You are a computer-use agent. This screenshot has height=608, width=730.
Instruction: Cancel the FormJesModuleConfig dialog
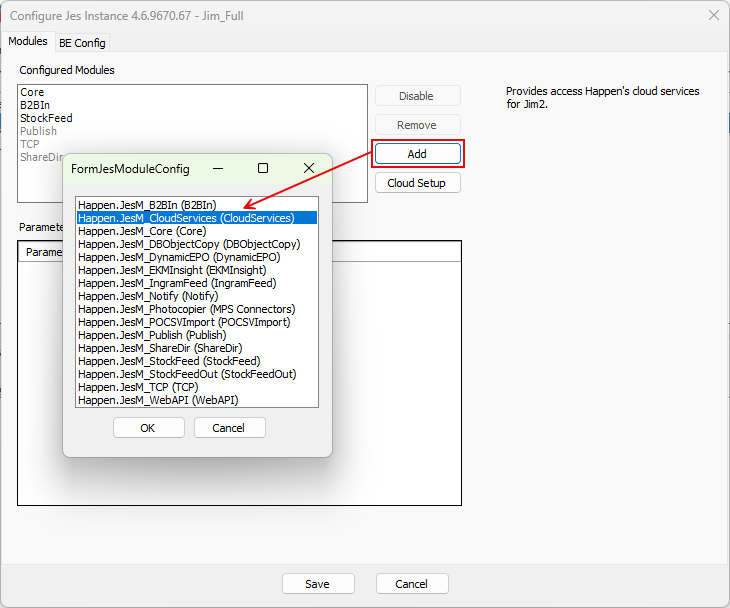pyautogui.click(x=229, y=428)
